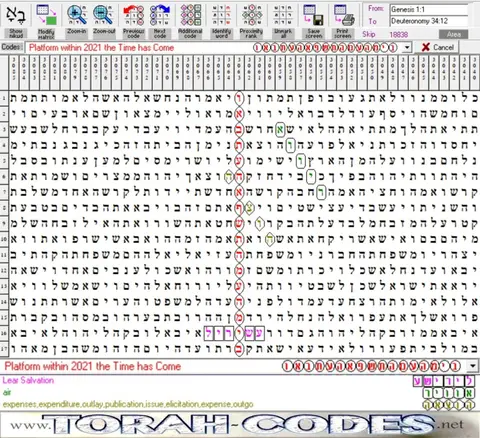Go to the Next code

tap(160, 15)
